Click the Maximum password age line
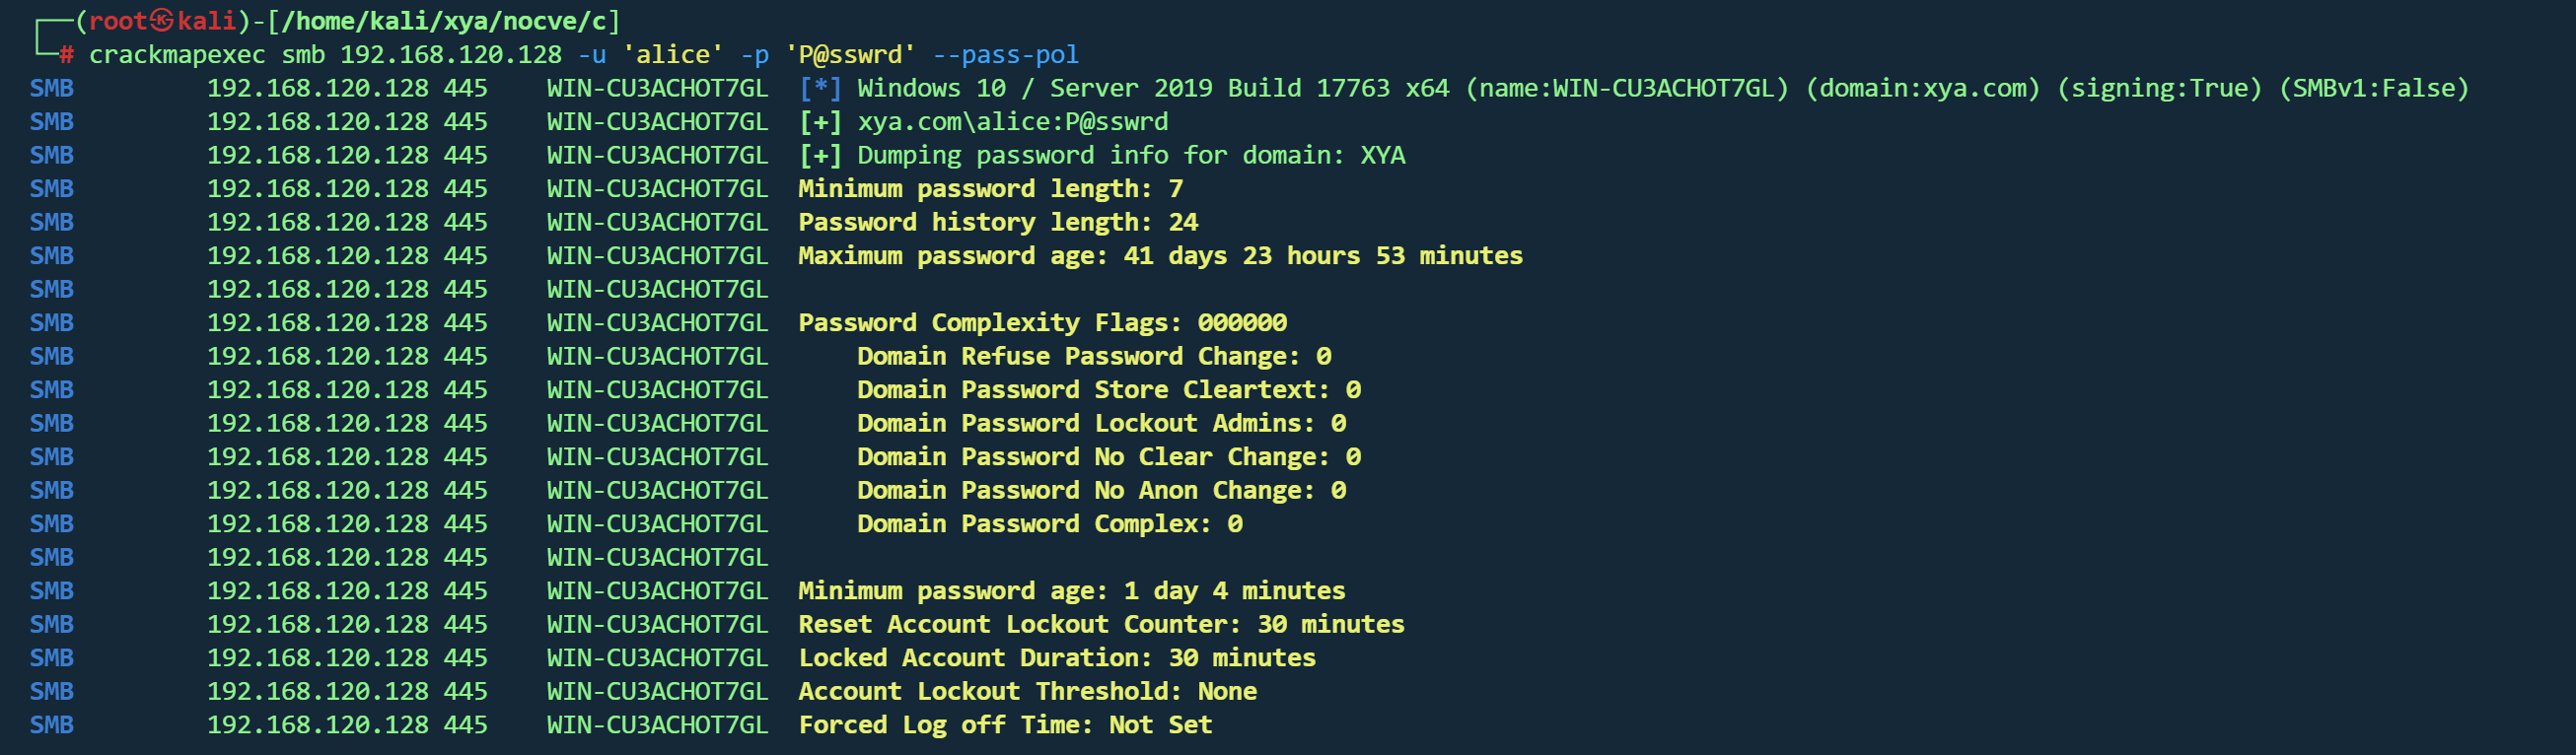The image size is (2576, 755). (1160, 256)
